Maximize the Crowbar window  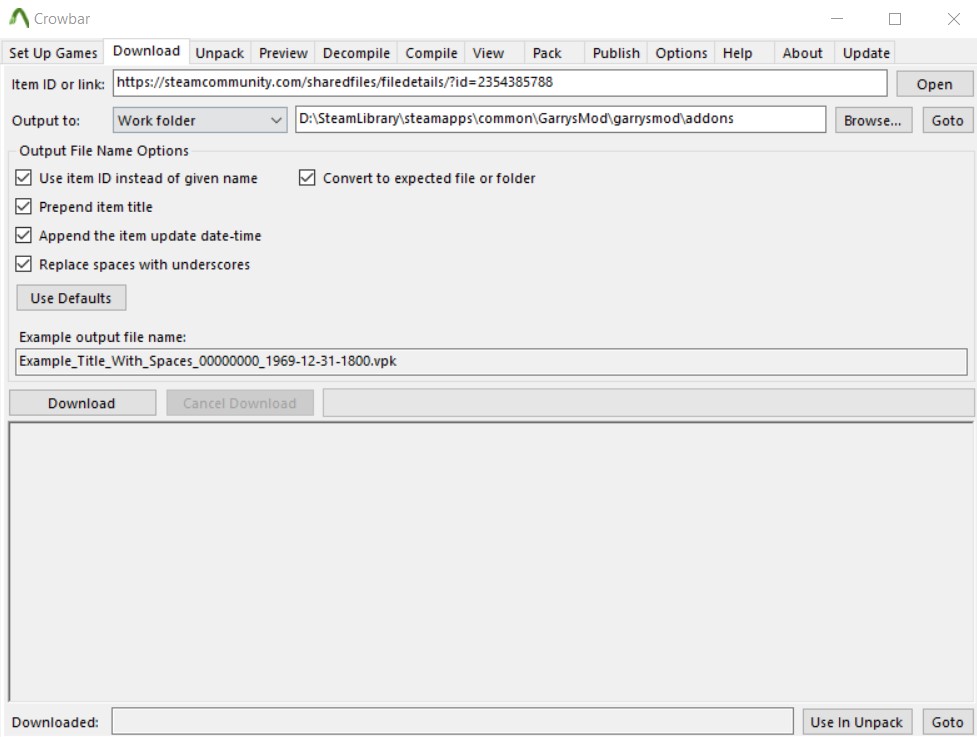click(895, 19)
